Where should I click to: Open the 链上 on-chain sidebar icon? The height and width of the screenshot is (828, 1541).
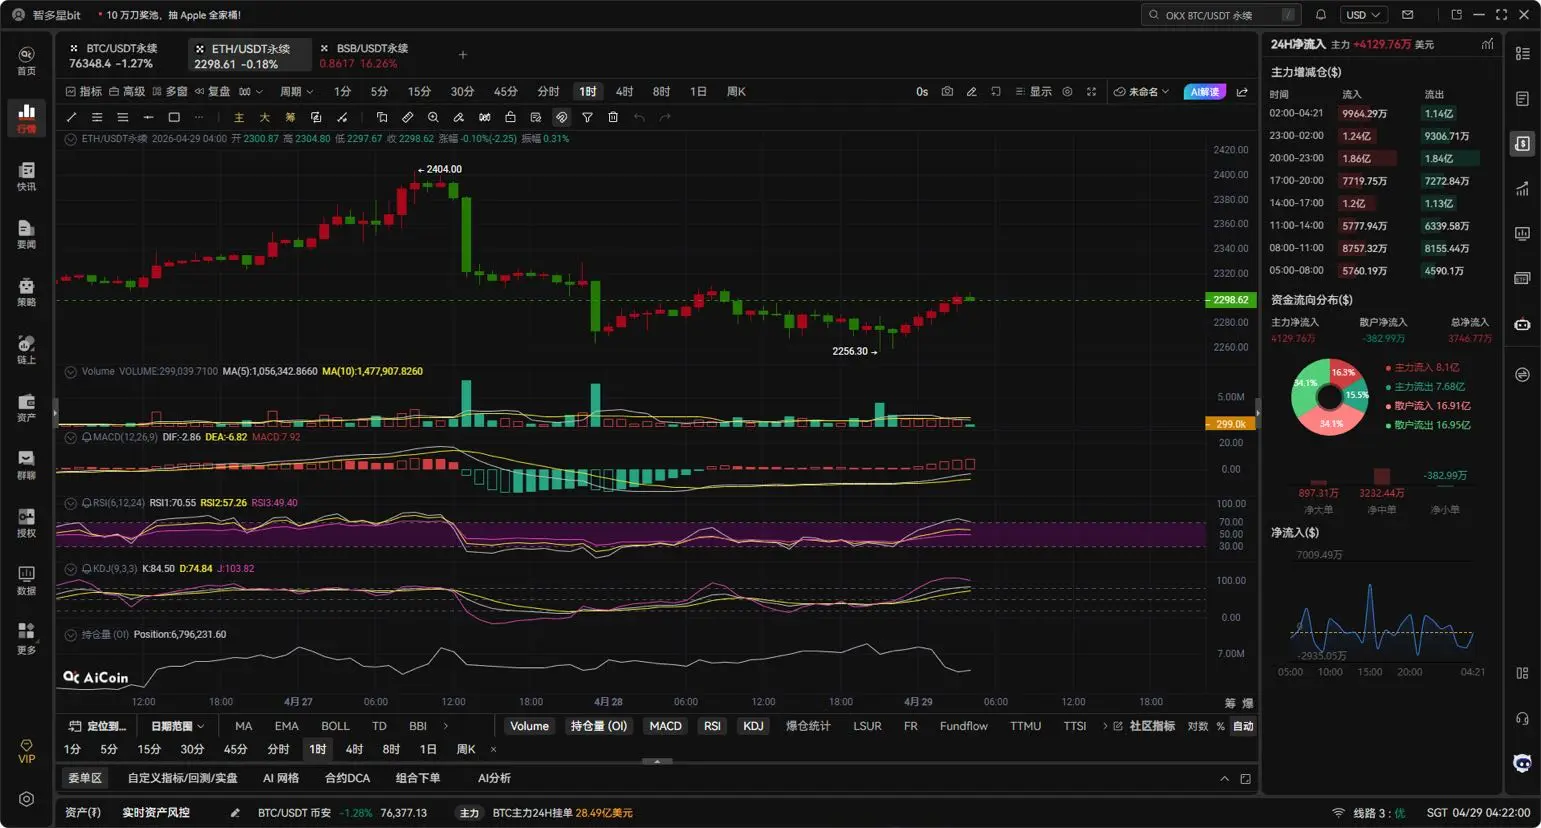tap(27, 349)
